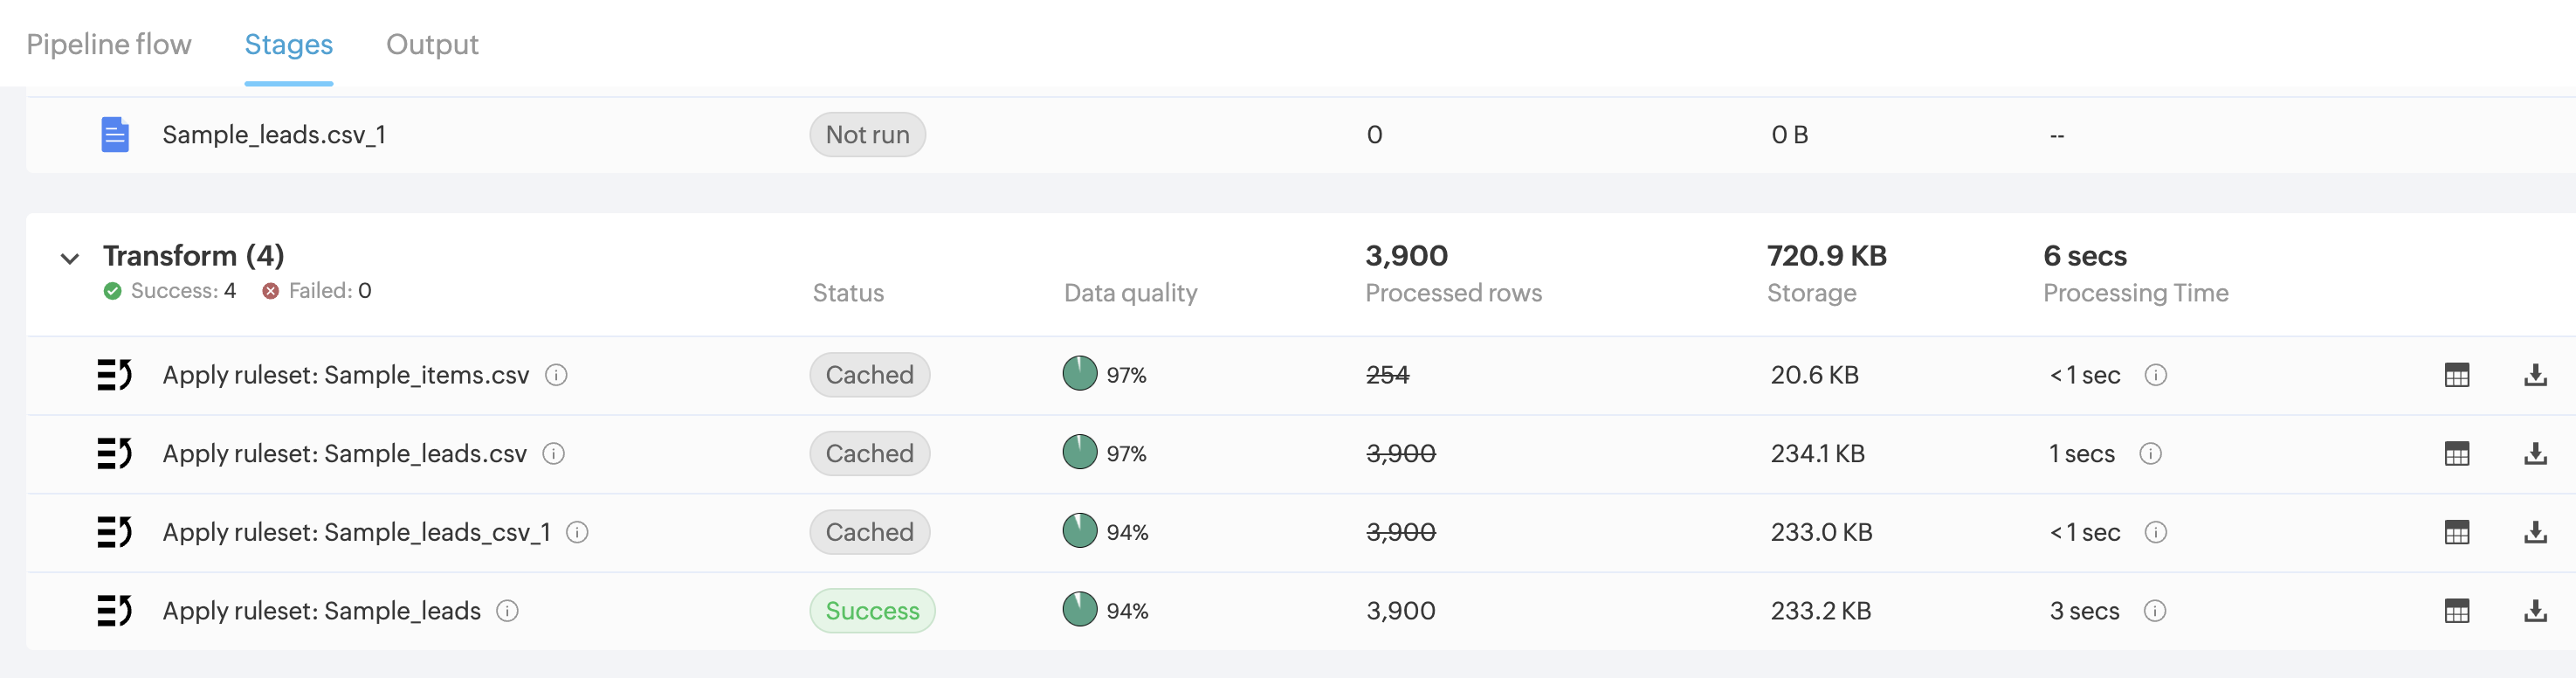Click the 94% data quality pie for Sample_leads
The image size is (2576, 678).
(x=1080, y=610)
